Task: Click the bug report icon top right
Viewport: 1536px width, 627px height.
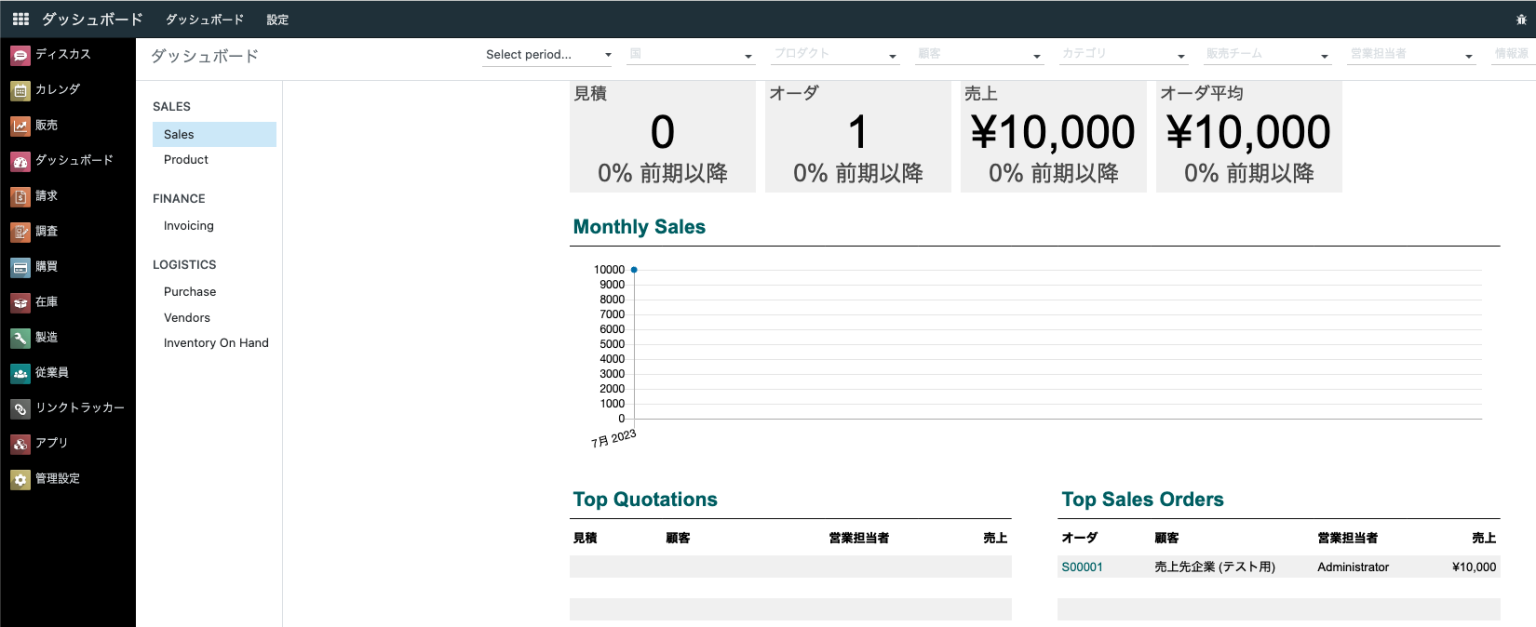Action: pyautogui.click(x=1521, y=19)
